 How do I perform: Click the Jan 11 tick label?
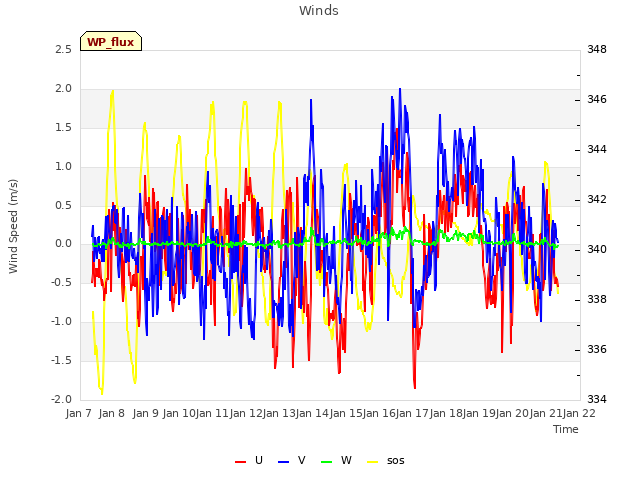tap(212, 413)
